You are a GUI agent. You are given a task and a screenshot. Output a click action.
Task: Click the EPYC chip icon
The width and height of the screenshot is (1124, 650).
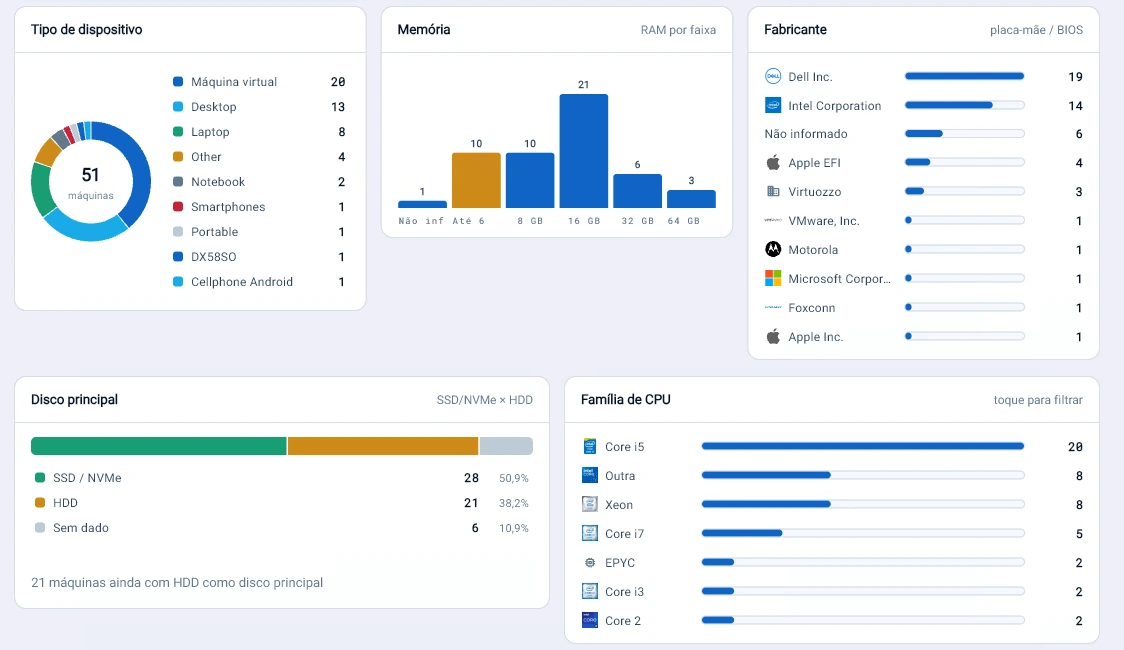point(589,563)
